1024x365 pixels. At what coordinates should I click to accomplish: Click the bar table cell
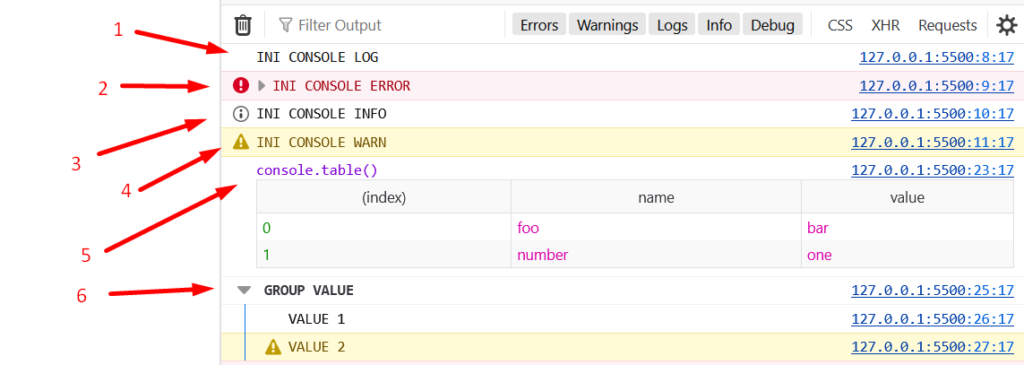(x=908, y=228)
